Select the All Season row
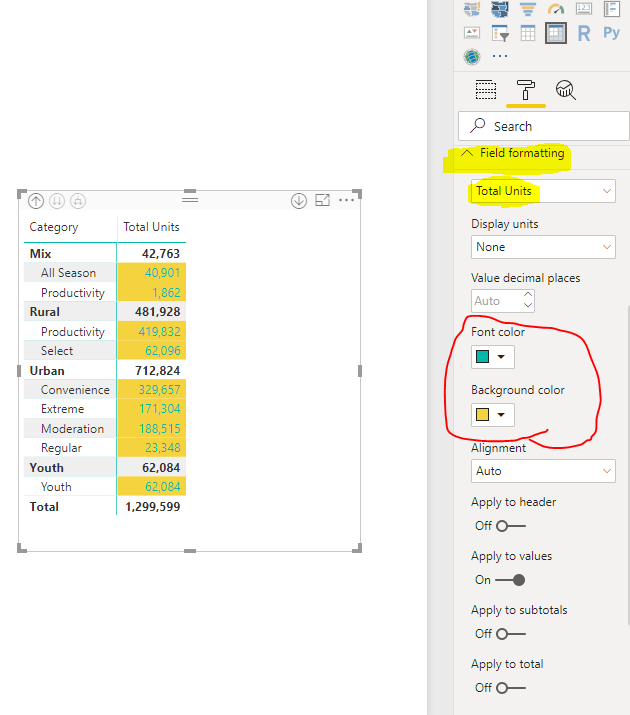 click(68, 273)
